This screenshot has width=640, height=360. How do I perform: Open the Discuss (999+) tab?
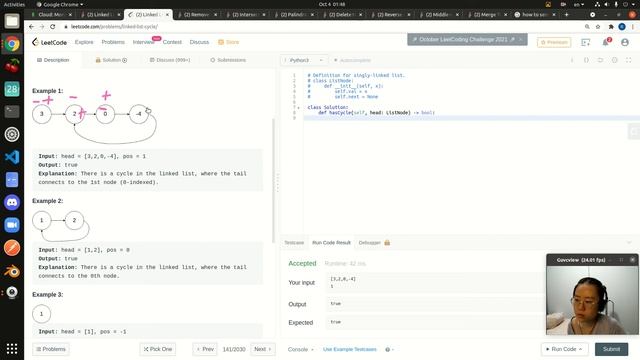pyautogui.click(x=170, y=60)
